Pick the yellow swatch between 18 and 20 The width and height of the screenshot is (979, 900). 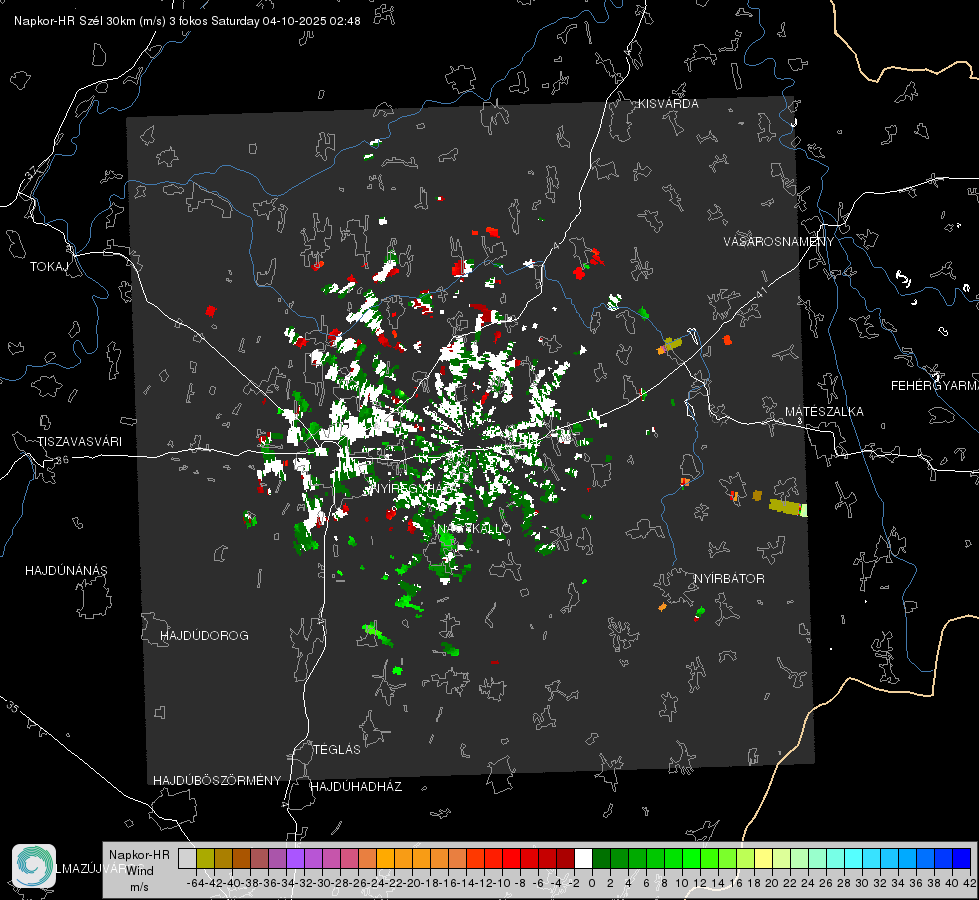[763, 858]
